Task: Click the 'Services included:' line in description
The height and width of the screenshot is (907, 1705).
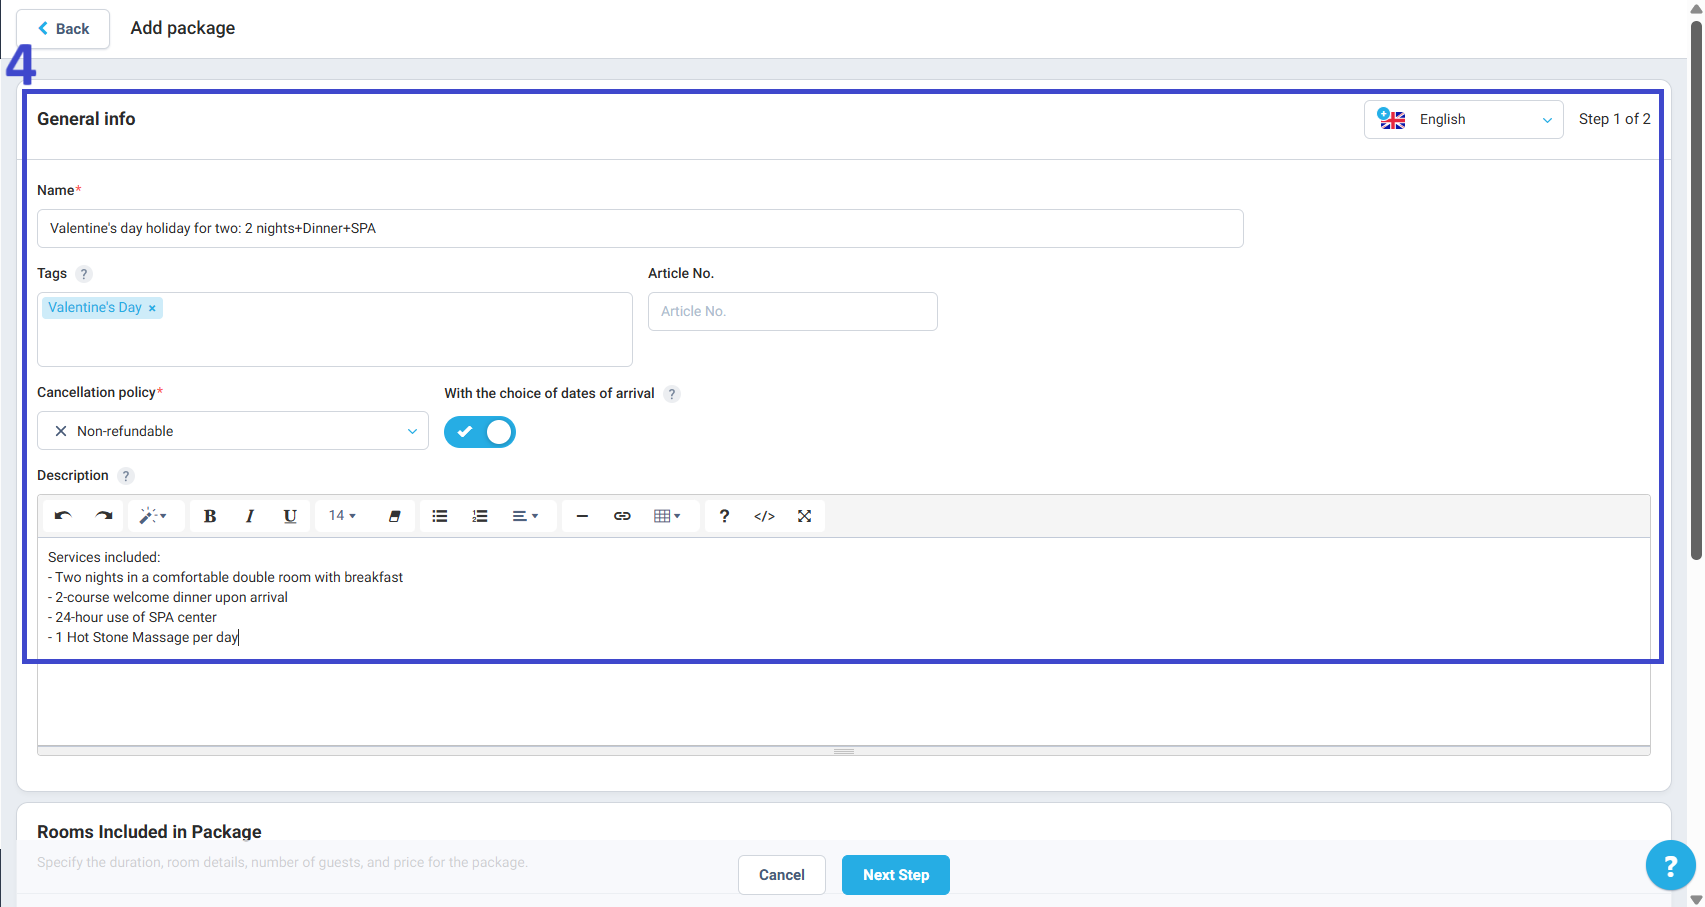Action: [104, 557]
